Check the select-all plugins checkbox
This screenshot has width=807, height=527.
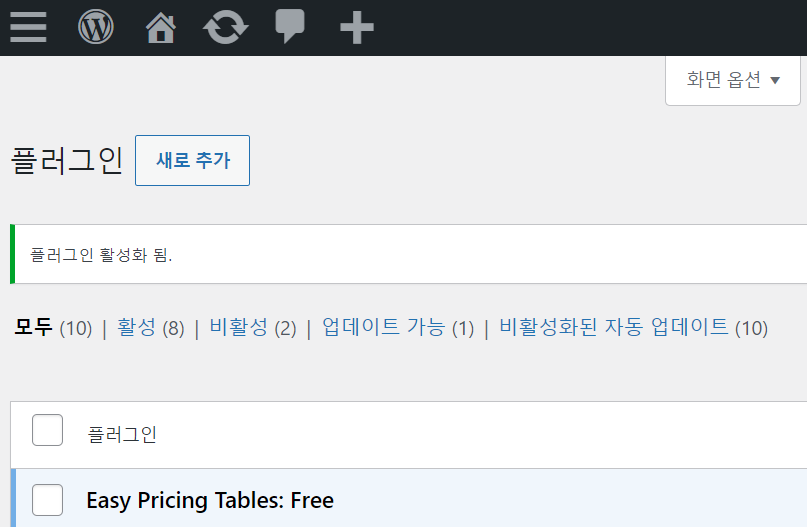47,430
